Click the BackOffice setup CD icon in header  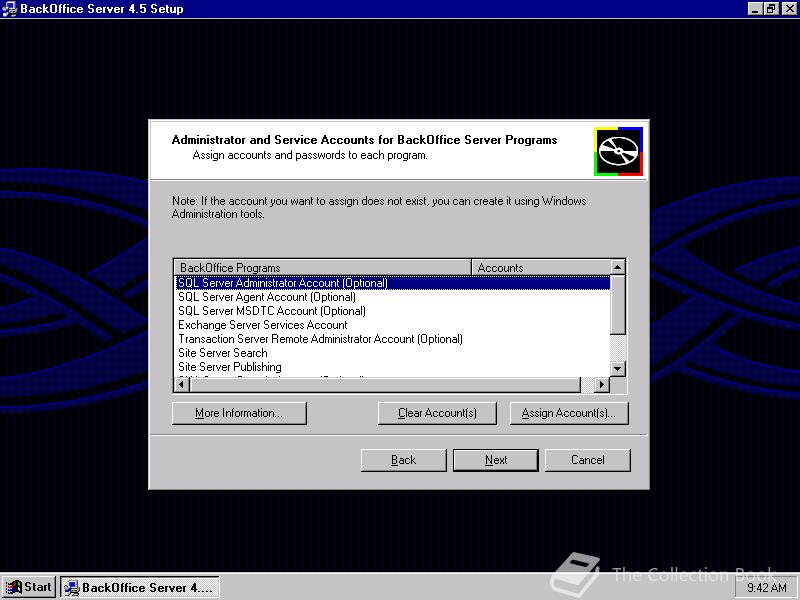pos(618,152)
